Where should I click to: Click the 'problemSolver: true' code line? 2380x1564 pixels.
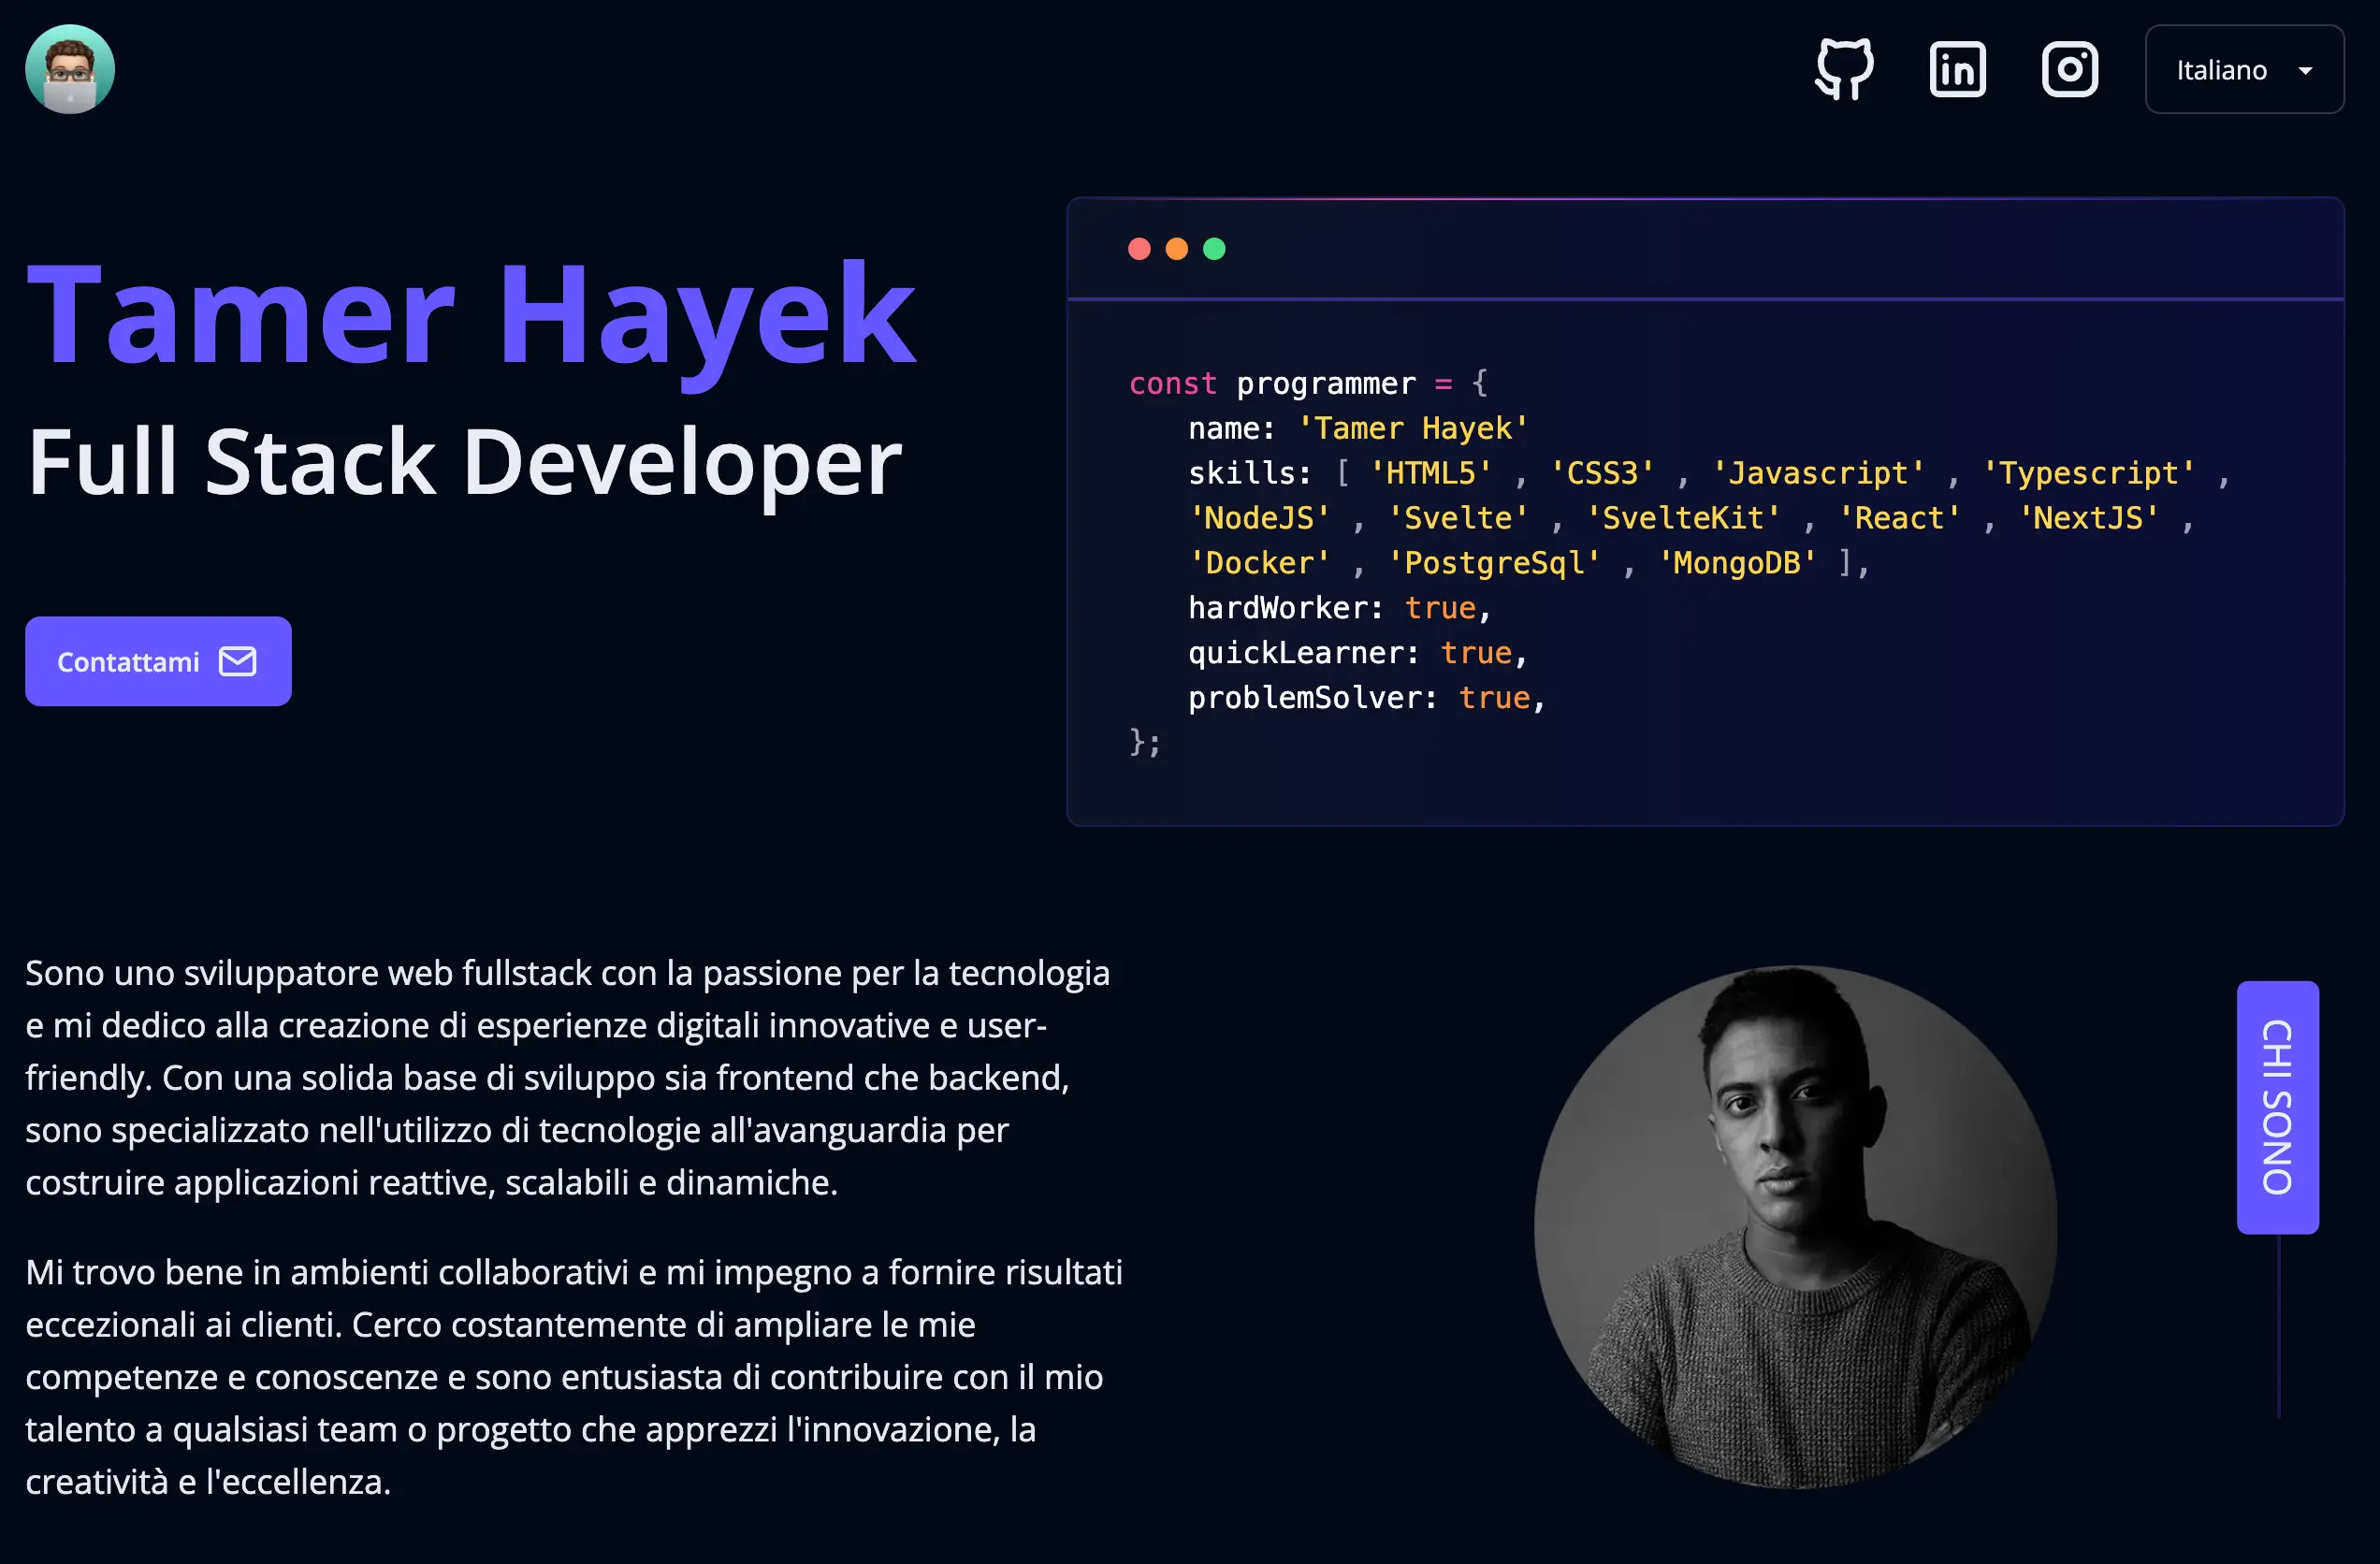click(1367, 698)
